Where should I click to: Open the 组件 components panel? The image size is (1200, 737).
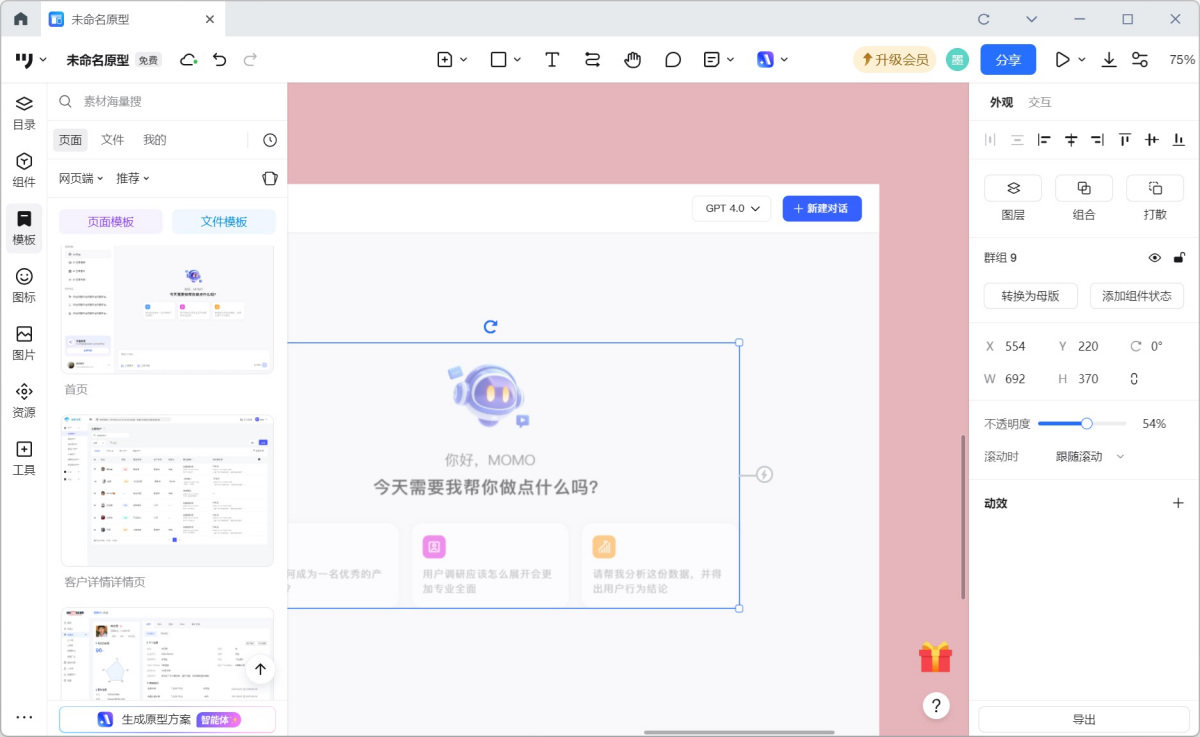tap(24, 170)
